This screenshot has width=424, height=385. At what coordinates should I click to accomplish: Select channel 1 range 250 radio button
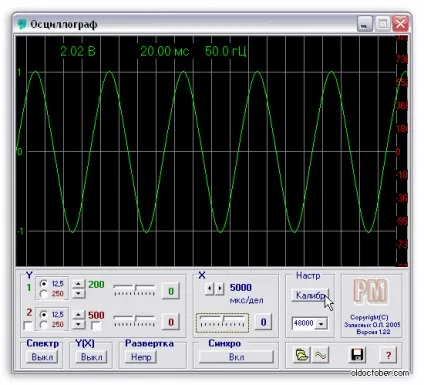point(43,294)
